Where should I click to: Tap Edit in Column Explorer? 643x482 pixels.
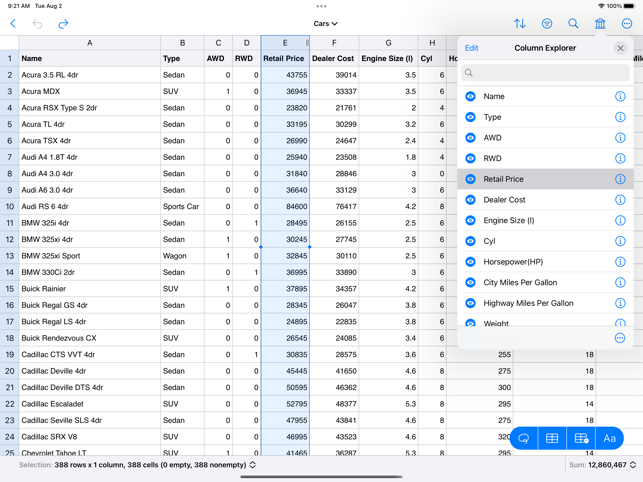click(x=472, y=48)
